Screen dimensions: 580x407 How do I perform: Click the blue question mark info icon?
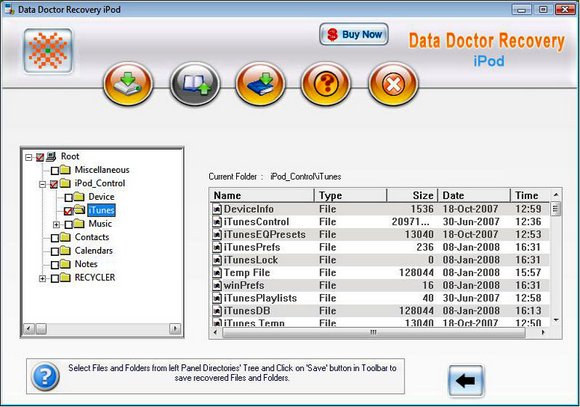[45, 377]
